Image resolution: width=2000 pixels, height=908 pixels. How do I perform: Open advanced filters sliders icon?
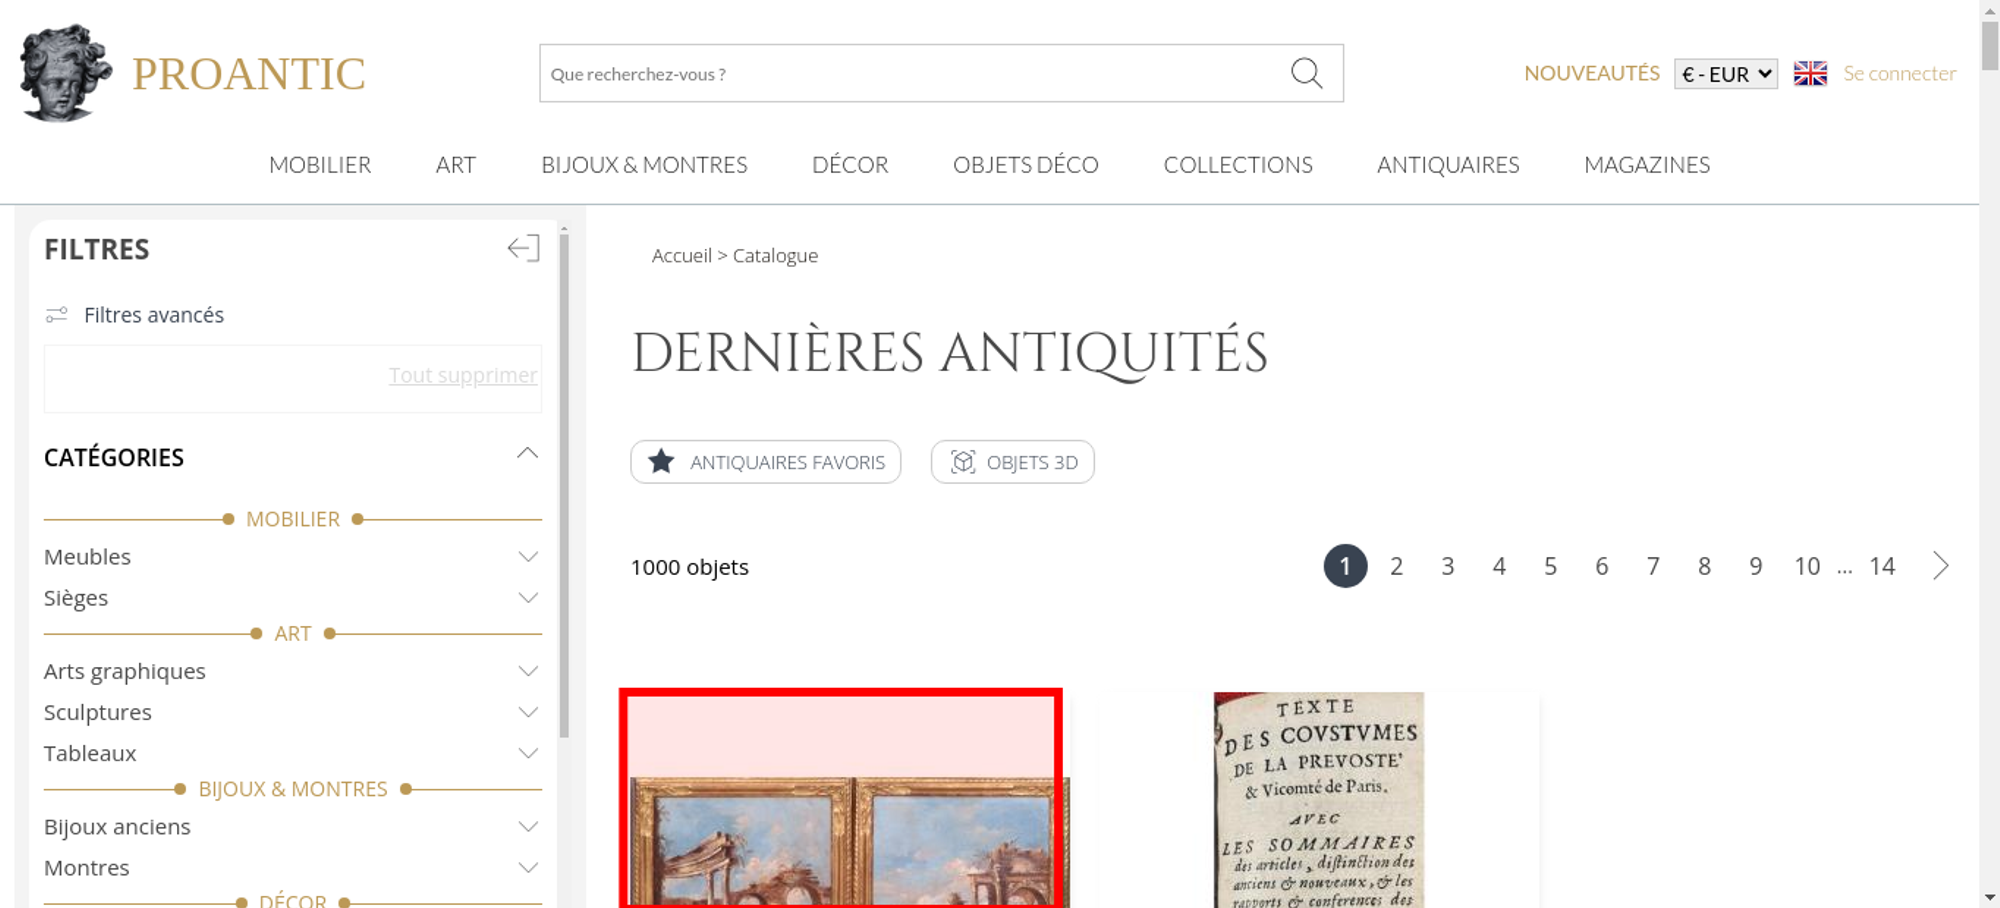[x=57, y=315]
